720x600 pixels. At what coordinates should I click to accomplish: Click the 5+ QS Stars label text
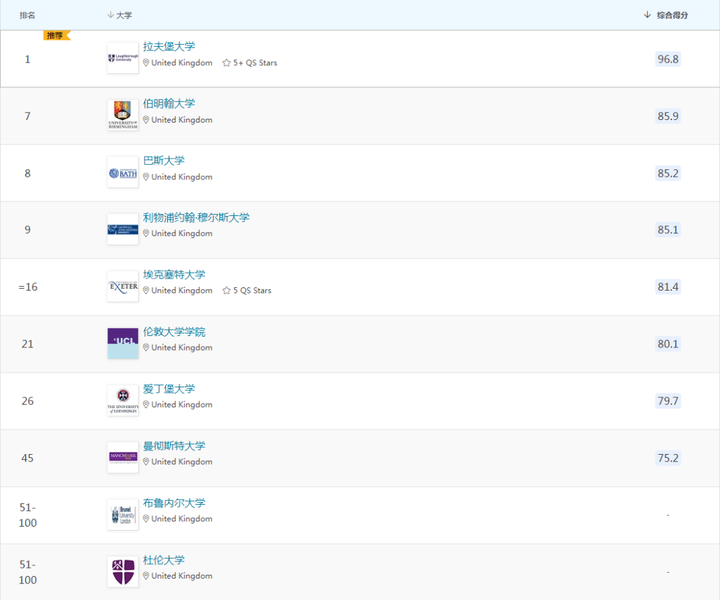pyautogui.click(x=255, y=62)
